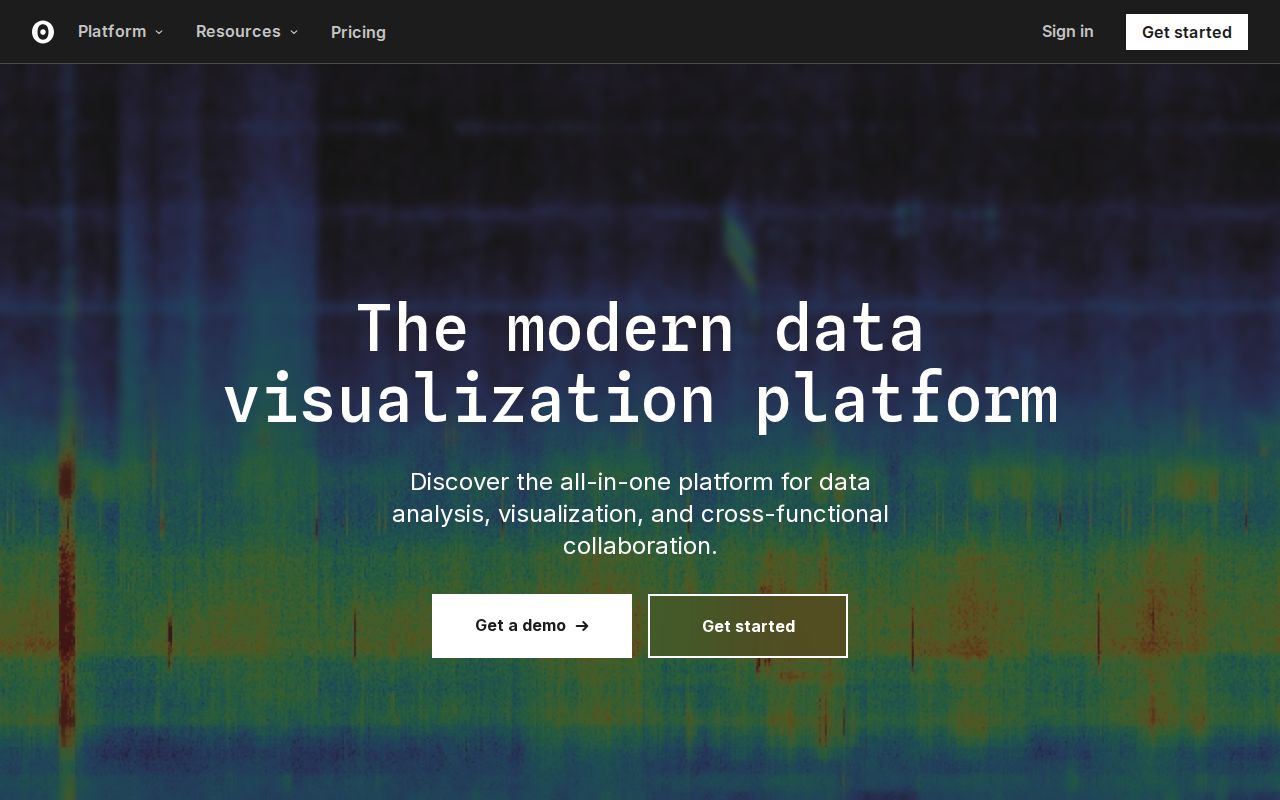This screenshot has width=1280, height=800.
Task: Open the Resources menu item
Action: [x=238, y=31]
